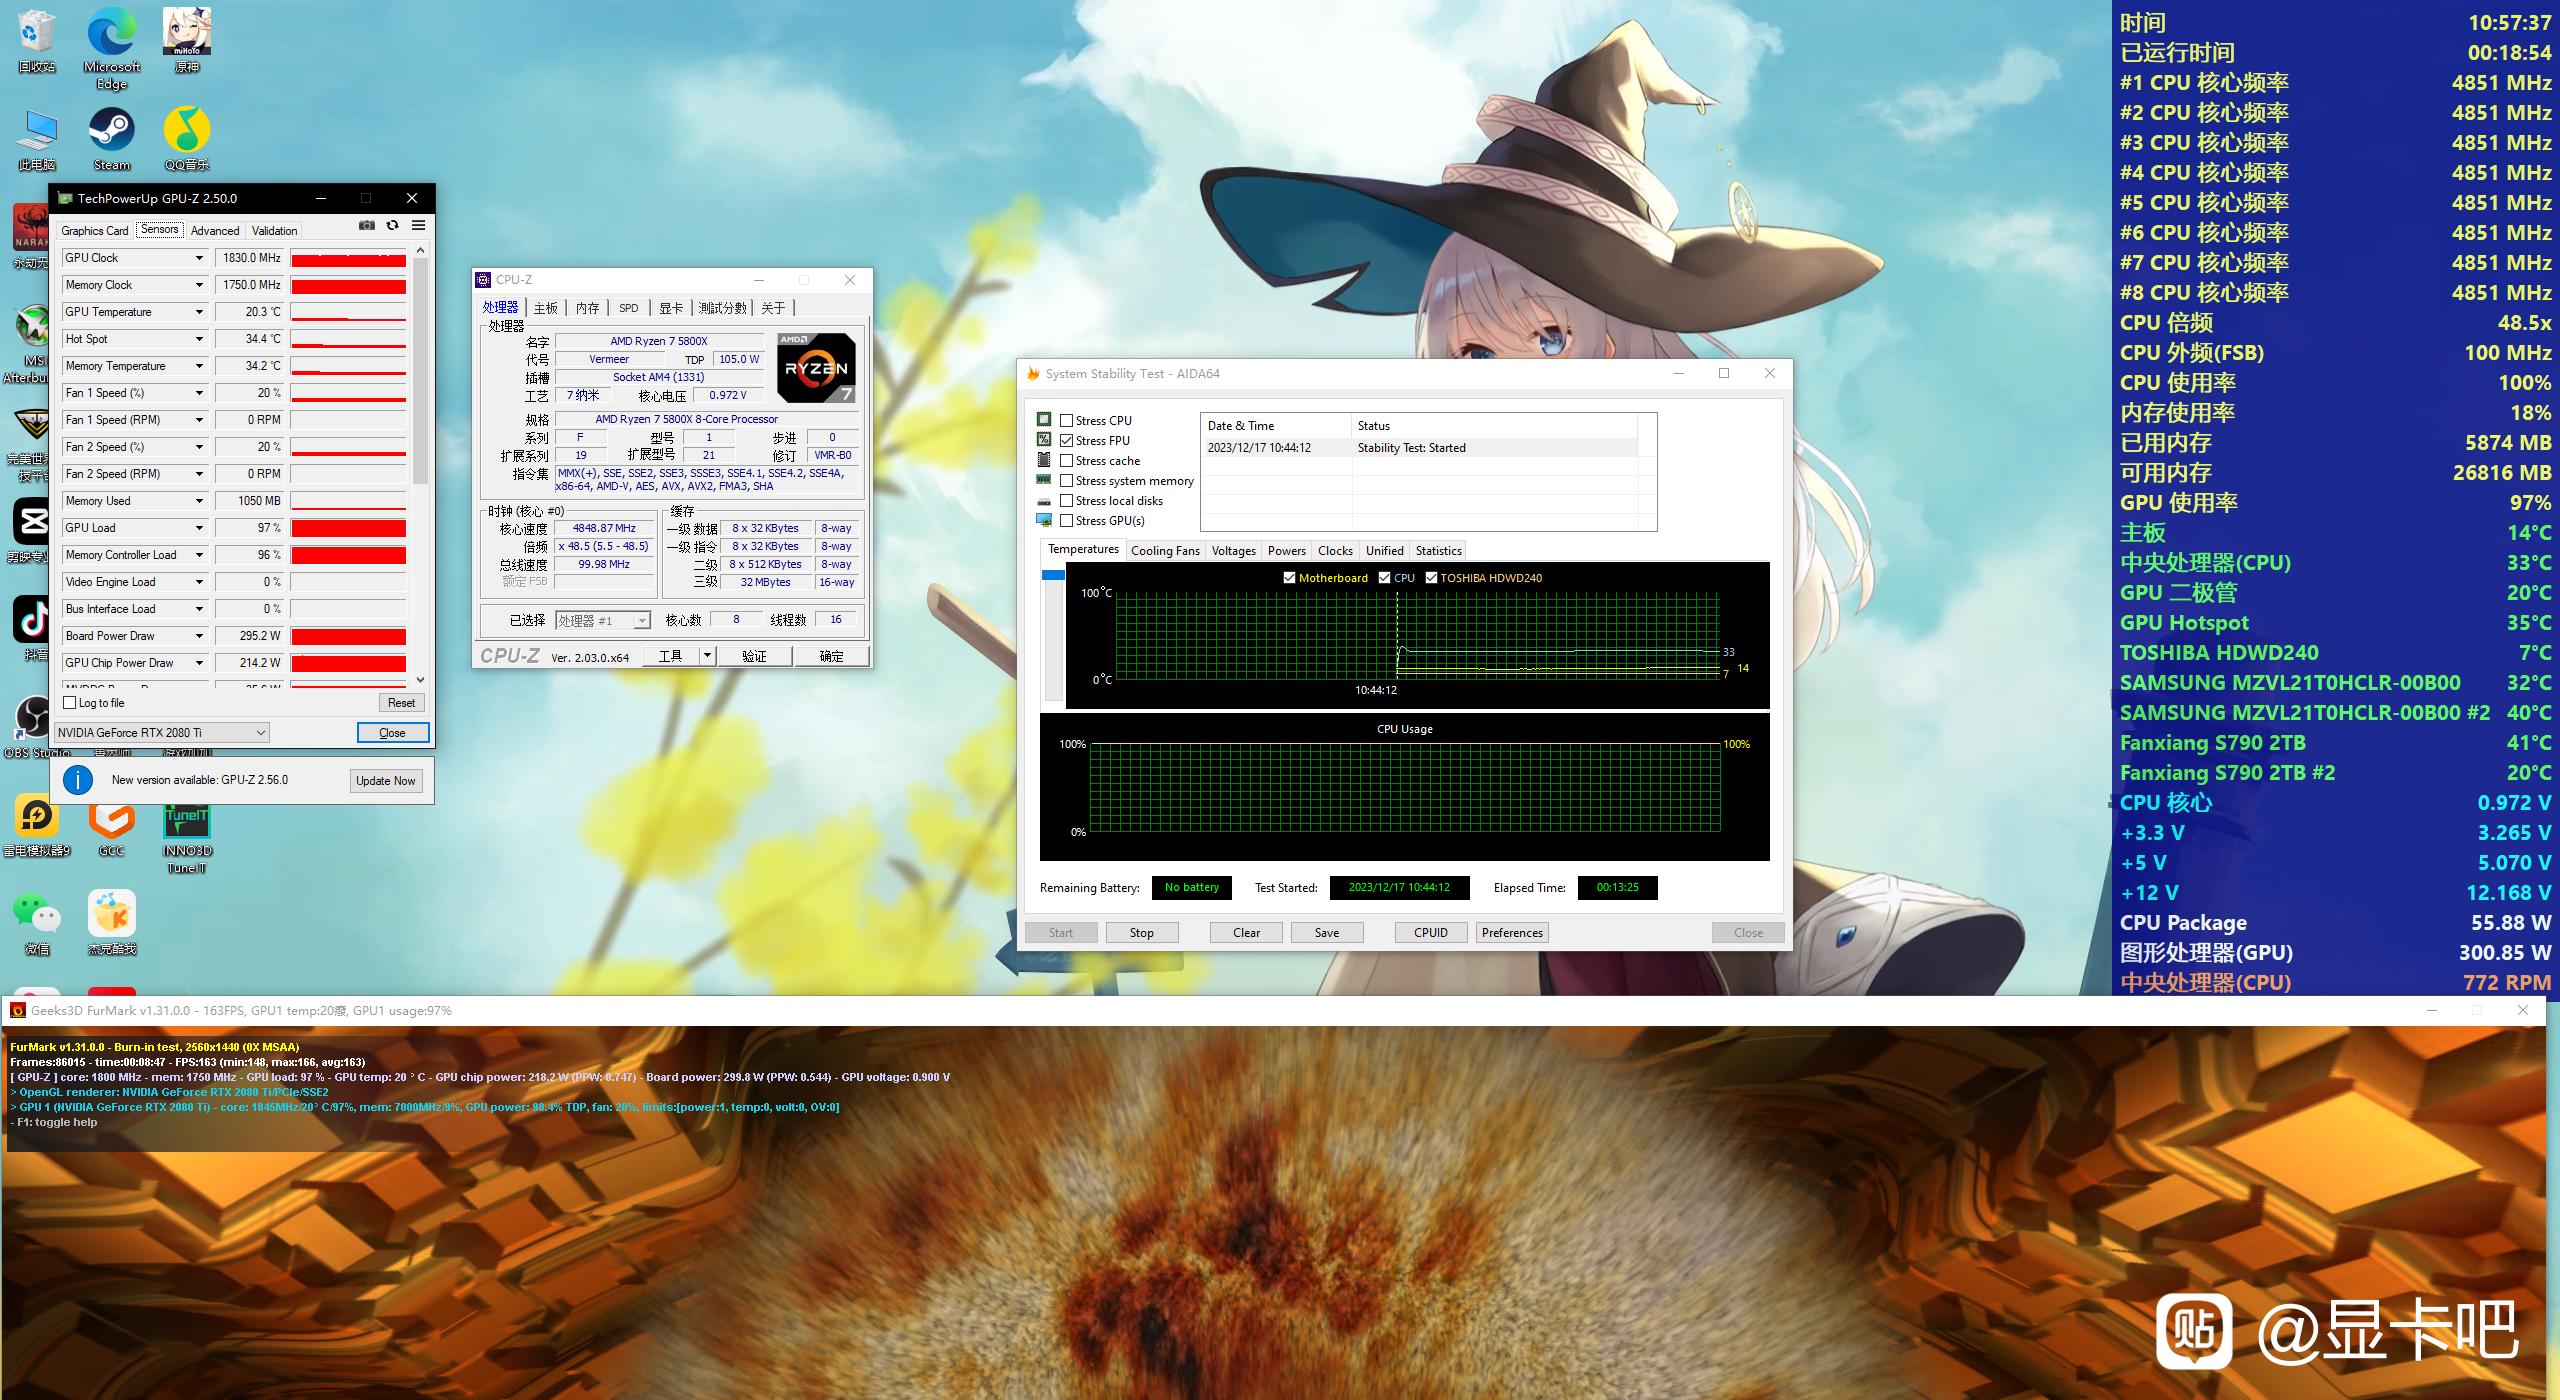The width and height of the screenshot is (2560, 1400).
Task: Click Reset button in GPU-Z
Action: pos(401,703)
